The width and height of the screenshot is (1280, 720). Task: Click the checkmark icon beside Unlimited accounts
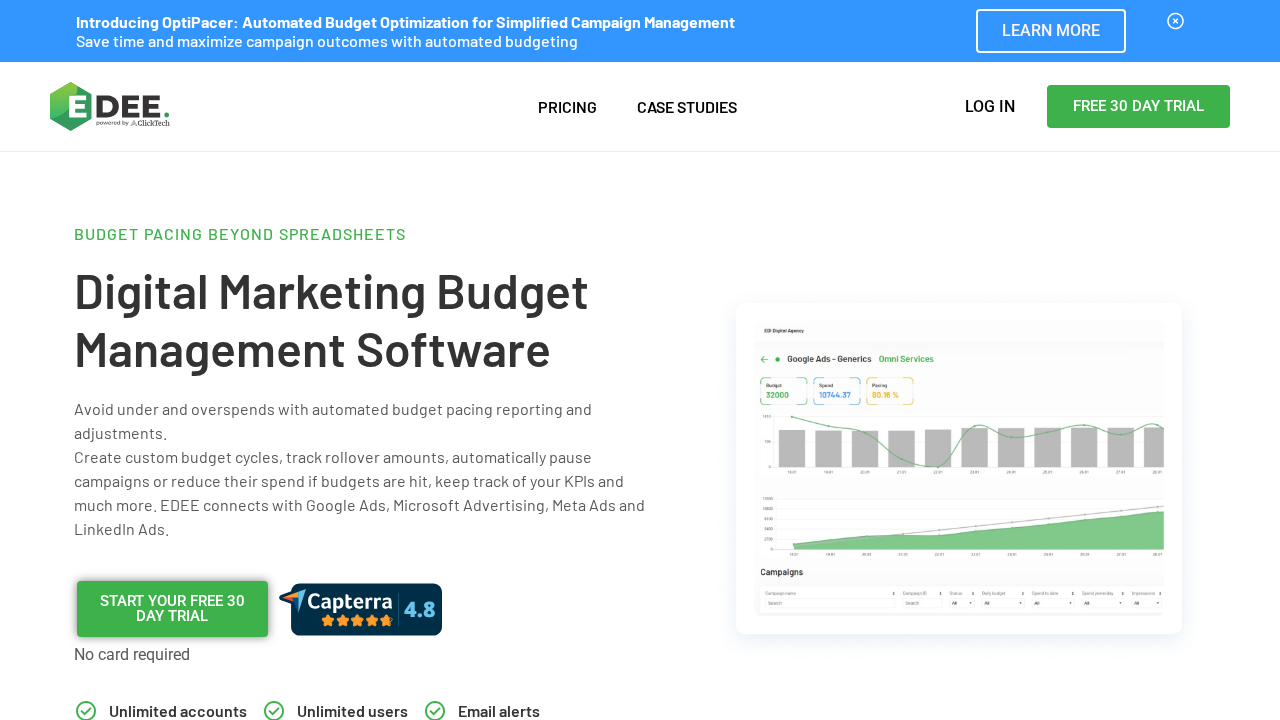point(86,711)
